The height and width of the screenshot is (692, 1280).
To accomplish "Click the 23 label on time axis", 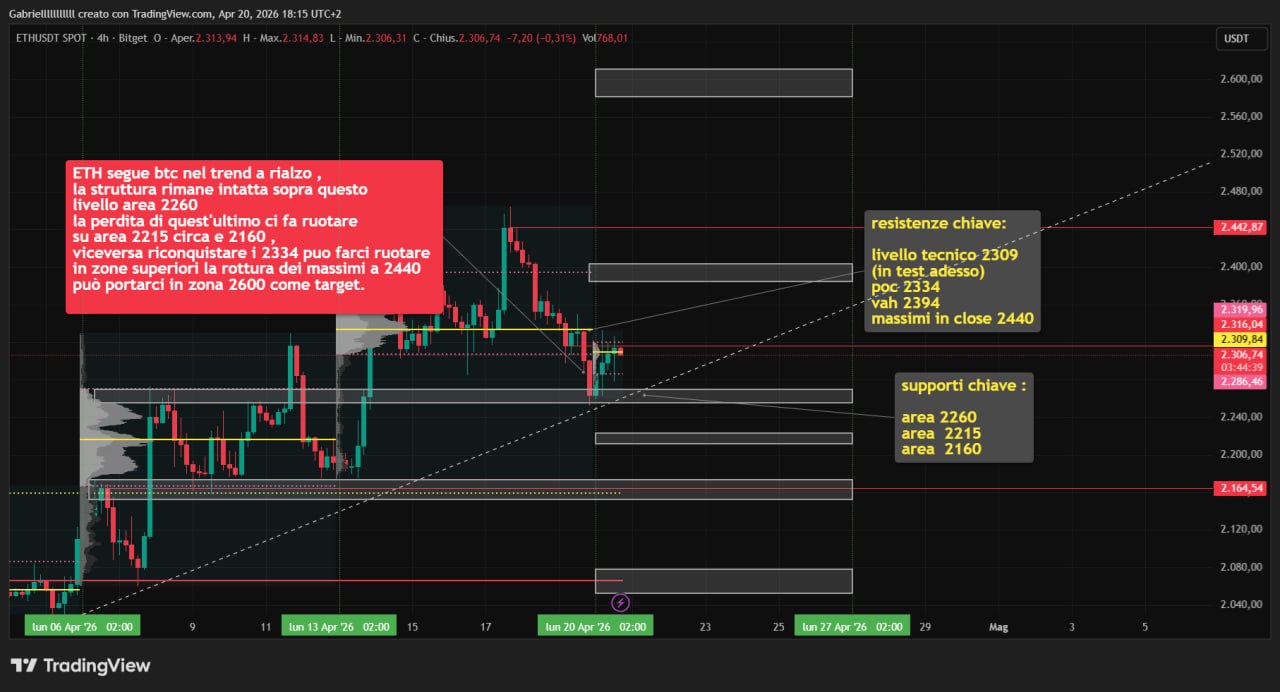I will click(x=705, y=627).
